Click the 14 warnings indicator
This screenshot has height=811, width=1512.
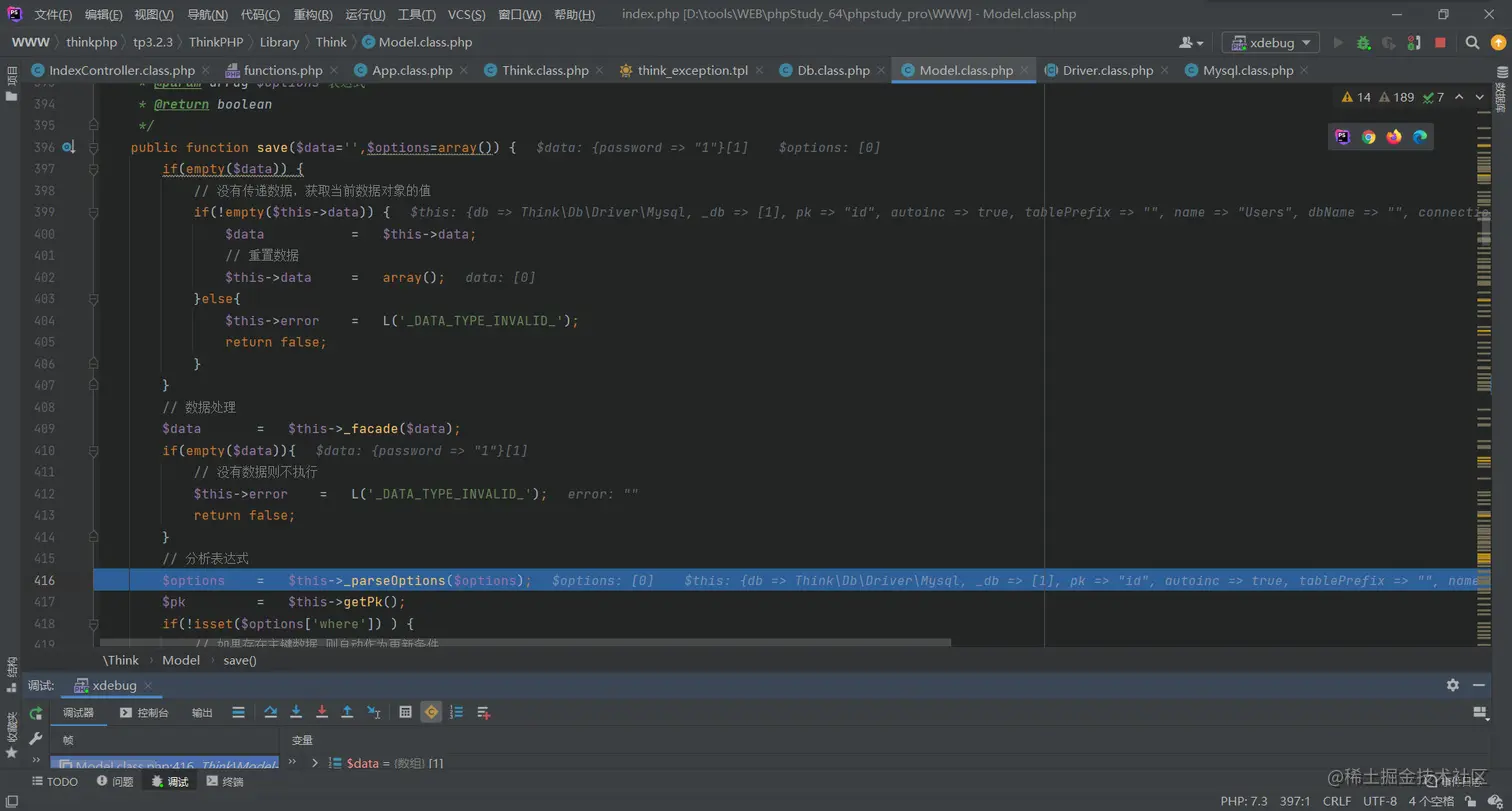click(x=1356, y=97)
